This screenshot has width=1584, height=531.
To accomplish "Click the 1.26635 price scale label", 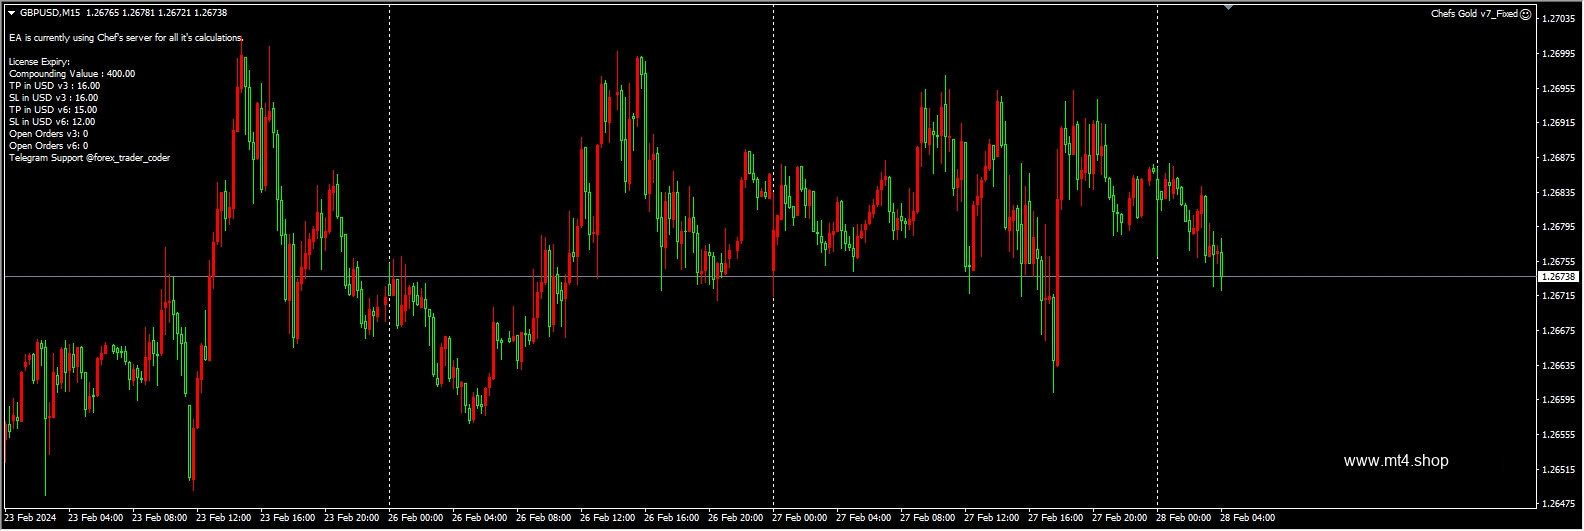I will (x=1559, y=366).
